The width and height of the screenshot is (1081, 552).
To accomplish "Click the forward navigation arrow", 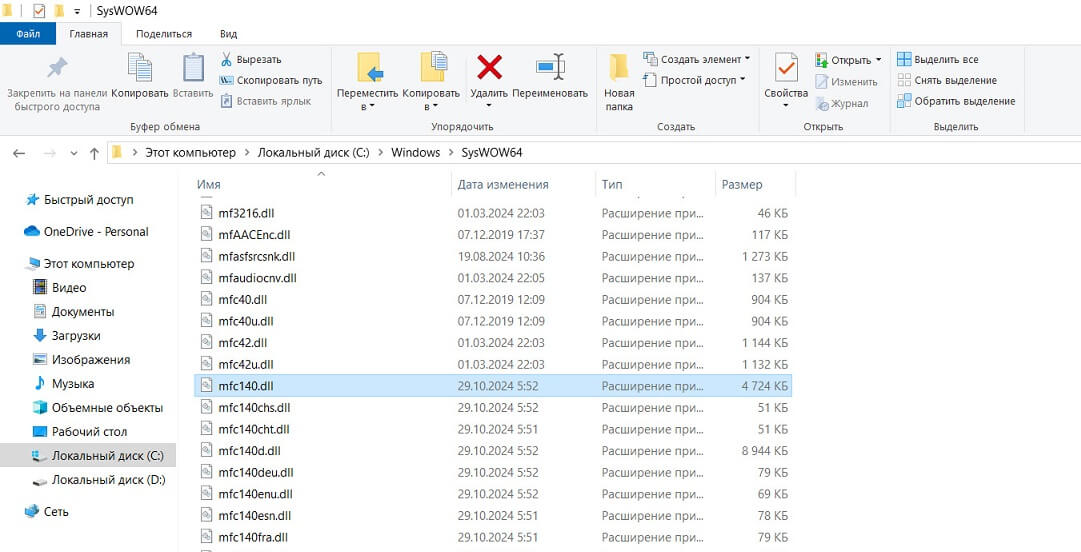I will (50, 153).
